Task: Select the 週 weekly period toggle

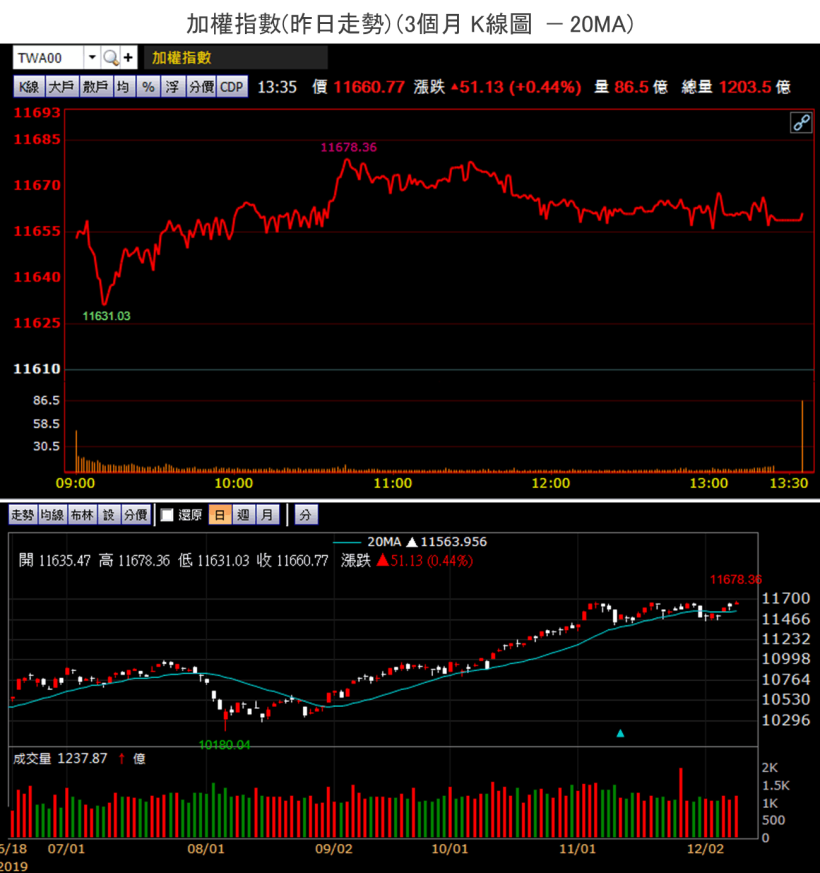Action: [243, 515]
